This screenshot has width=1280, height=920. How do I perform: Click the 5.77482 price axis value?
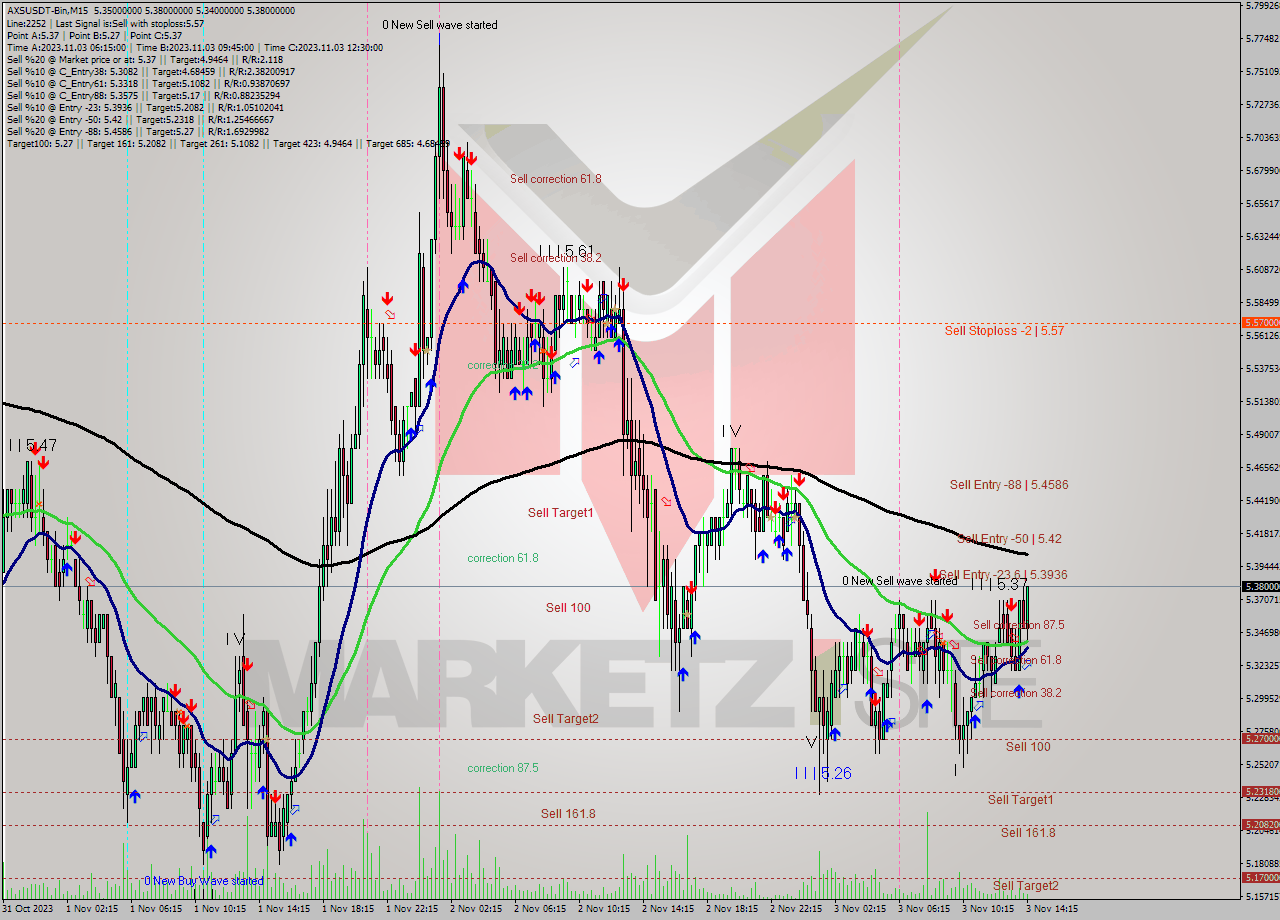1261,39
